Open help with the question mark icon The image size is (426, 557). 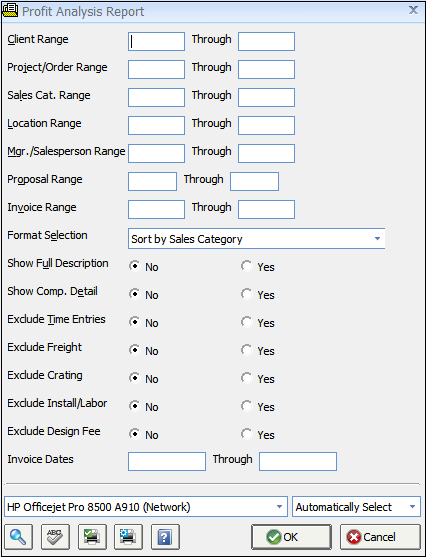point(165,536)
